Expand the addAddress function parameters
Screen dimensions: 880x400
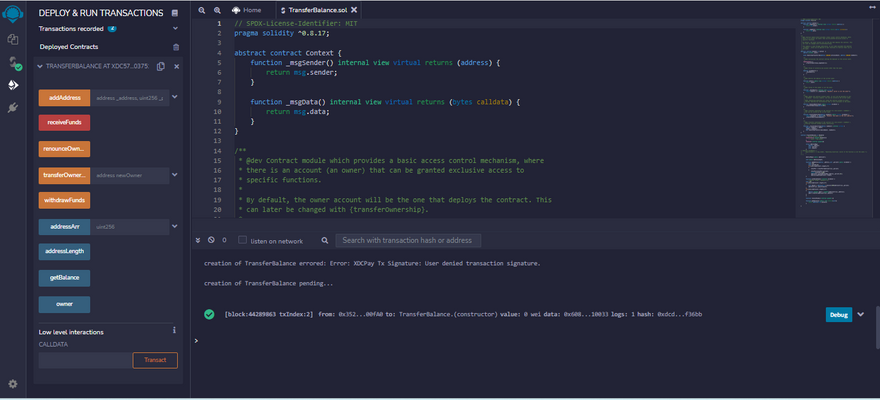pos(176,97)
